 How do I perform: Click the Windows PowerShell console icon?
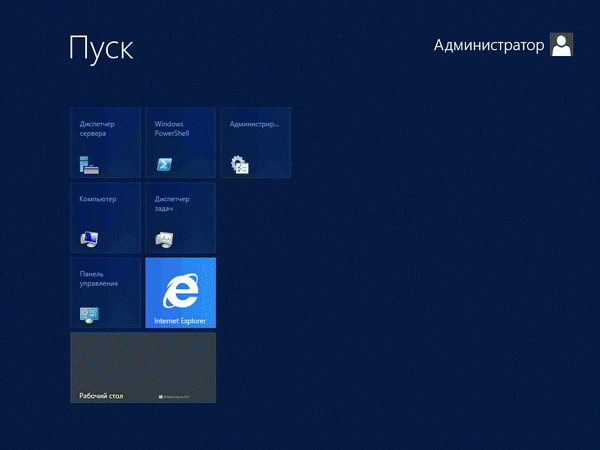(x=164, y=165)
